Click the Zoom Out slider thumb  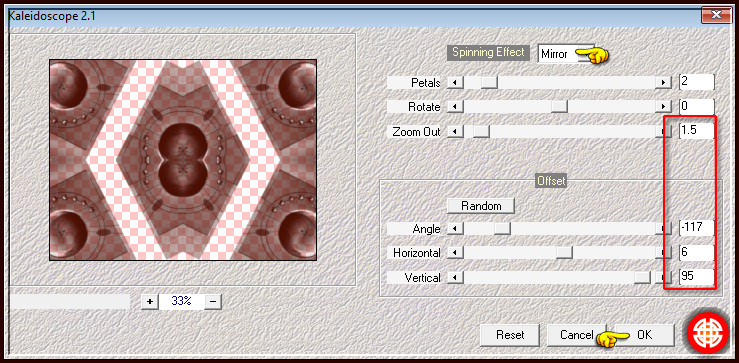coord(481,132)
